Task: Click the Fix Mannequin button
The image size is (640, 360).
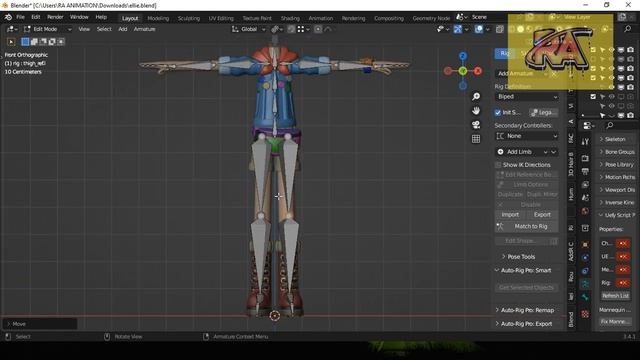Action: (615, 322)
